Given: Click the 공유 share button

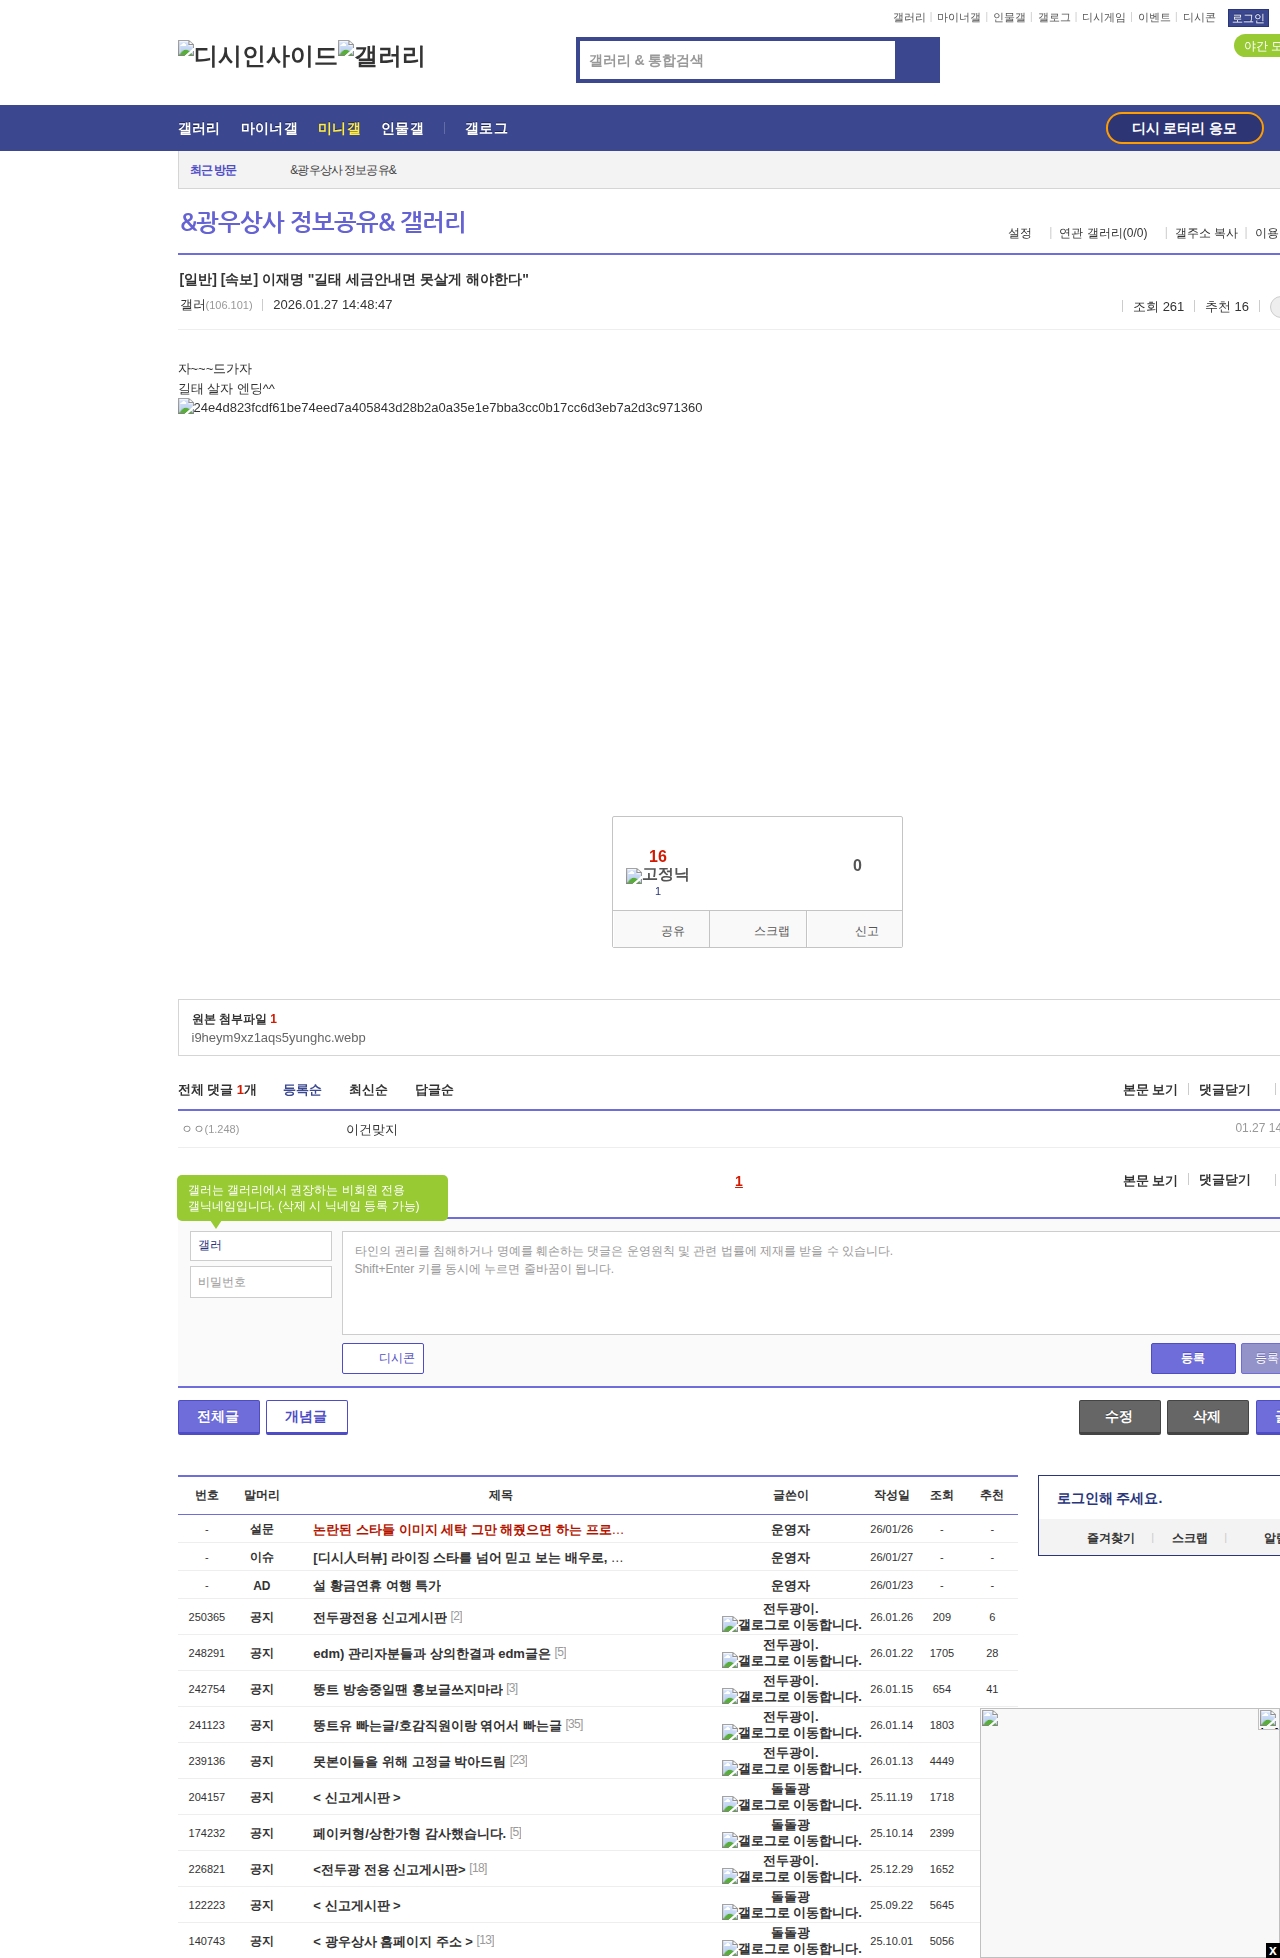Looking at the screenshot, I should (x=661, y=931).
